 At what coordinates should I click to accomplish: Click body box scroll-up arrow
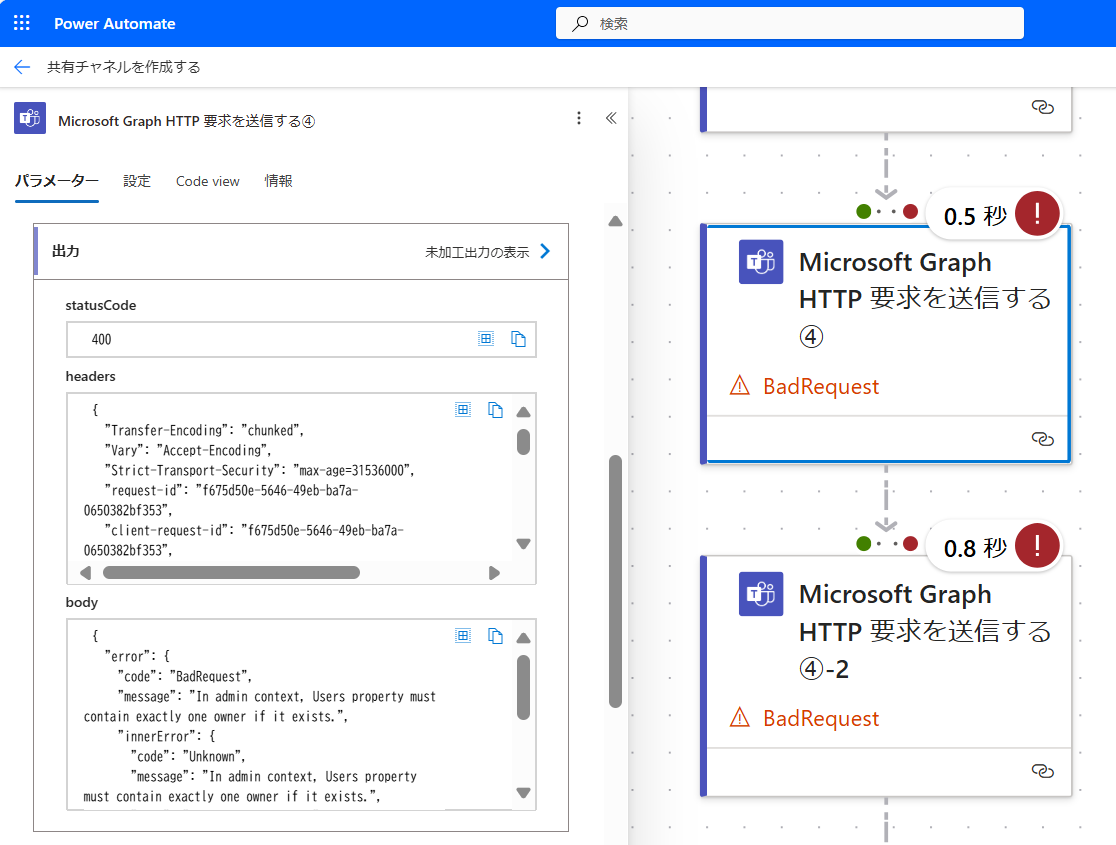point(524,639)
